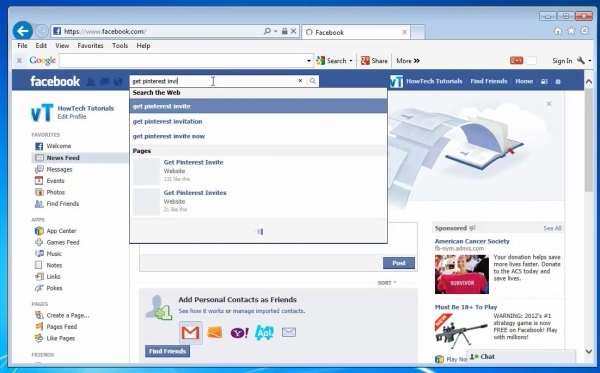Open the news feed SORT dropdown
600x373 pixels.
(x=387, y=283)
